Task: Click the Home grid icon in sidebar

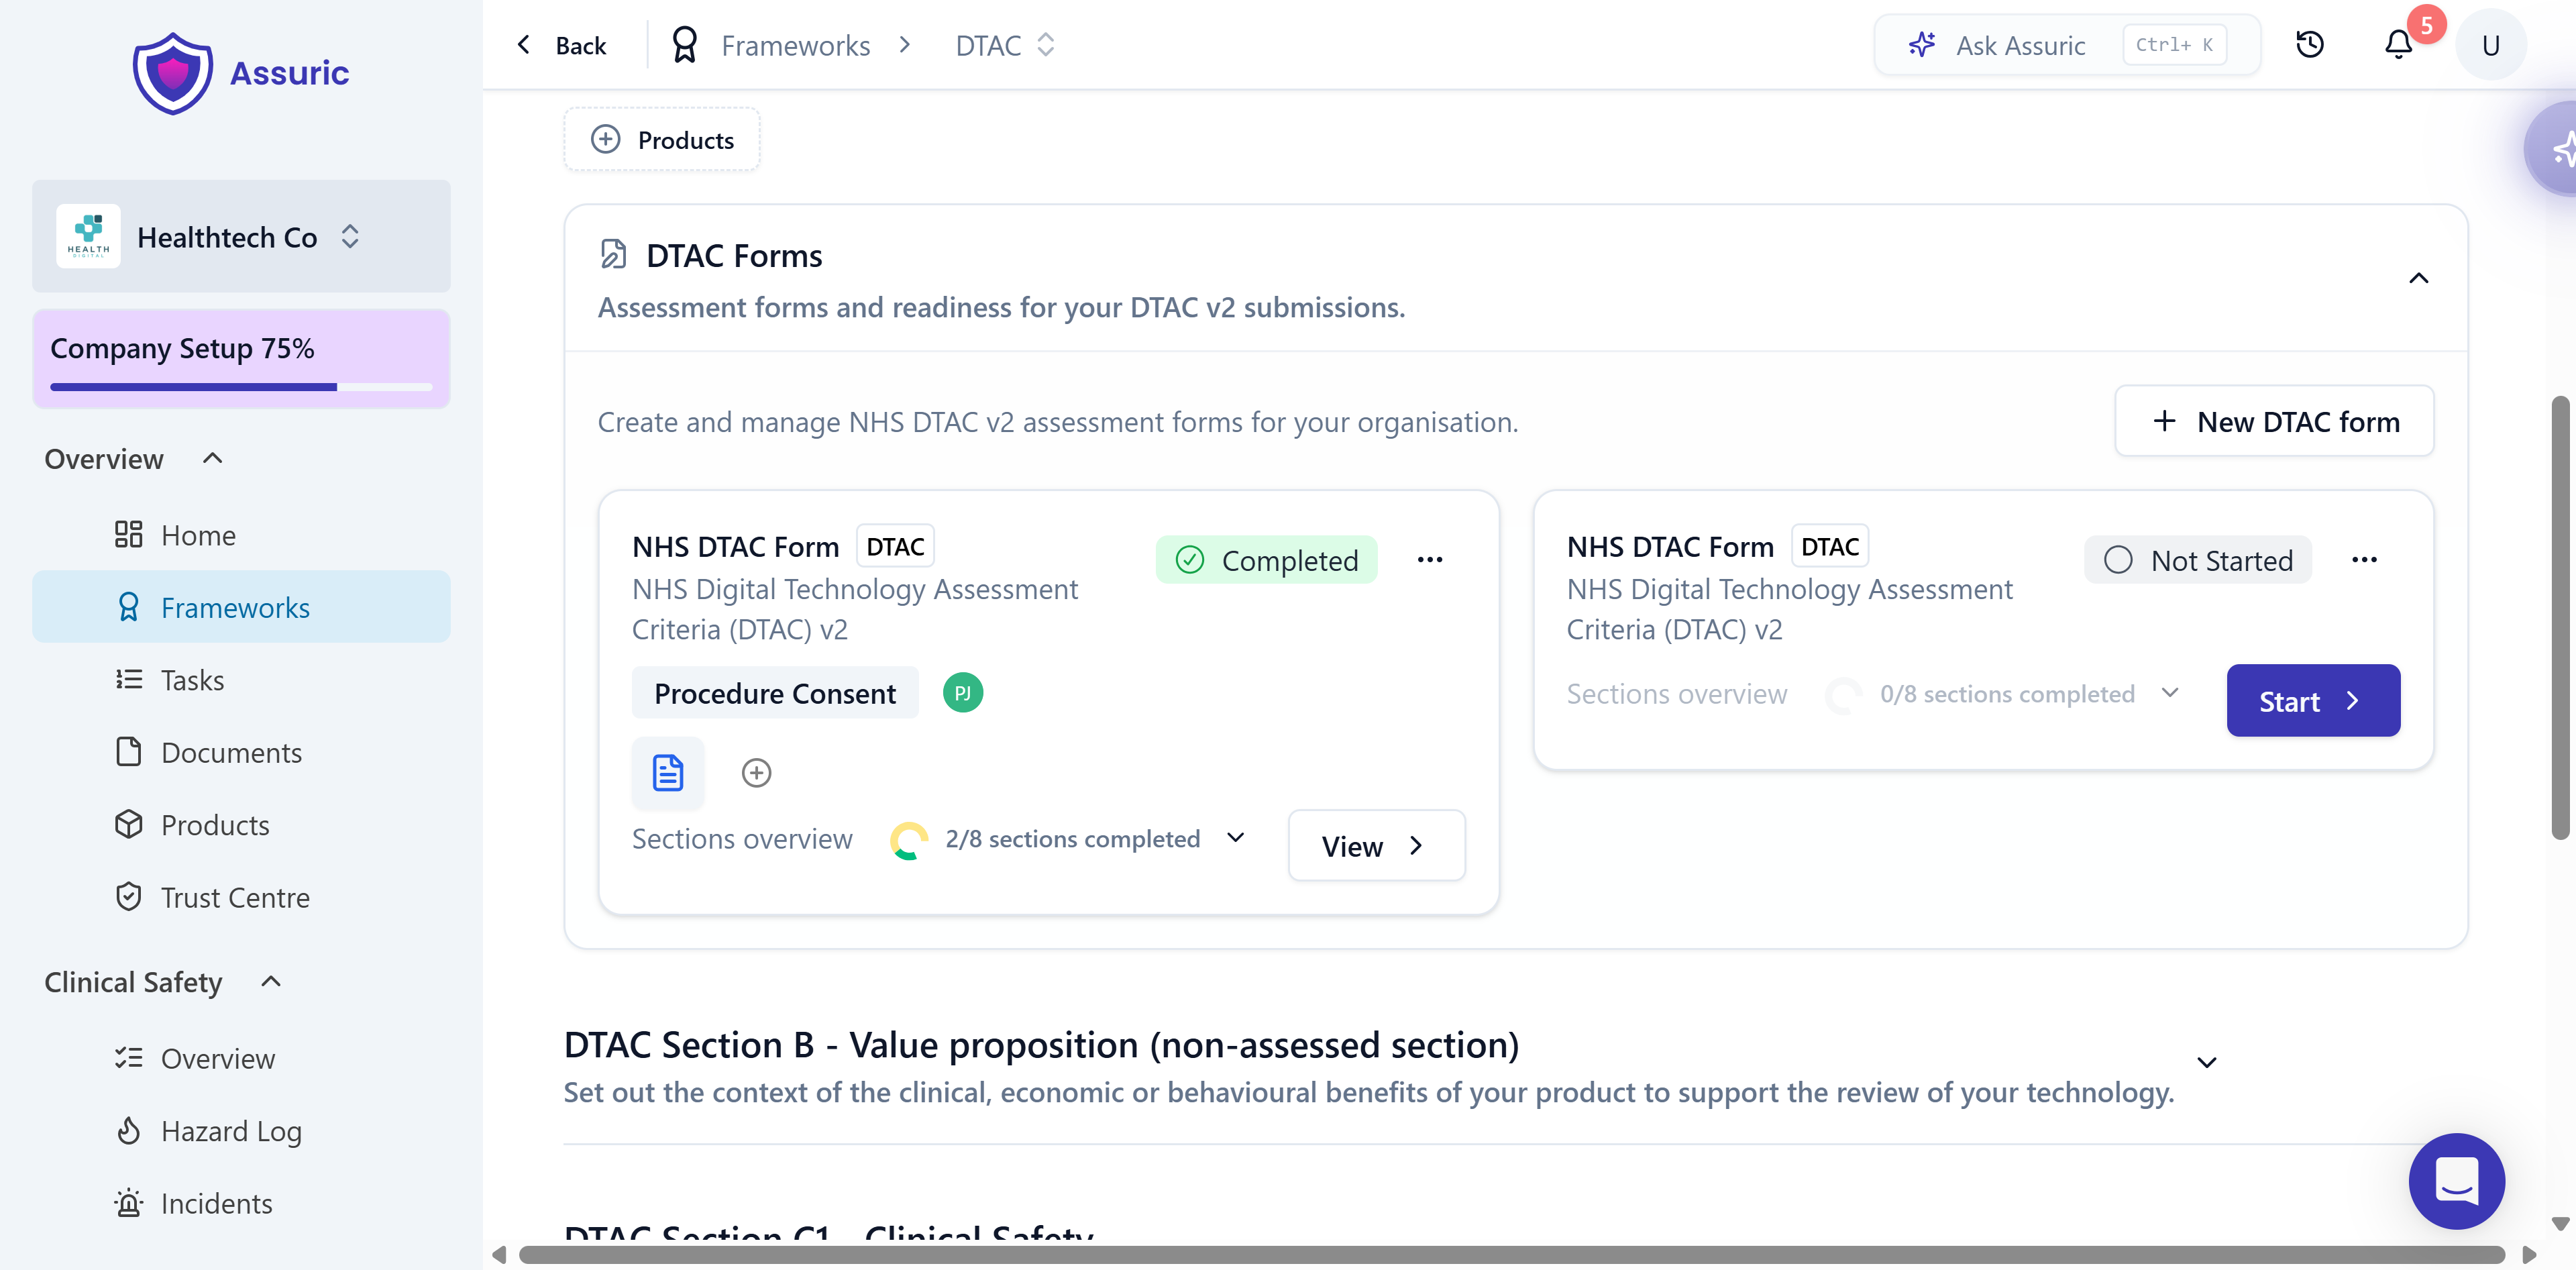Action: [x=128, y=534]
